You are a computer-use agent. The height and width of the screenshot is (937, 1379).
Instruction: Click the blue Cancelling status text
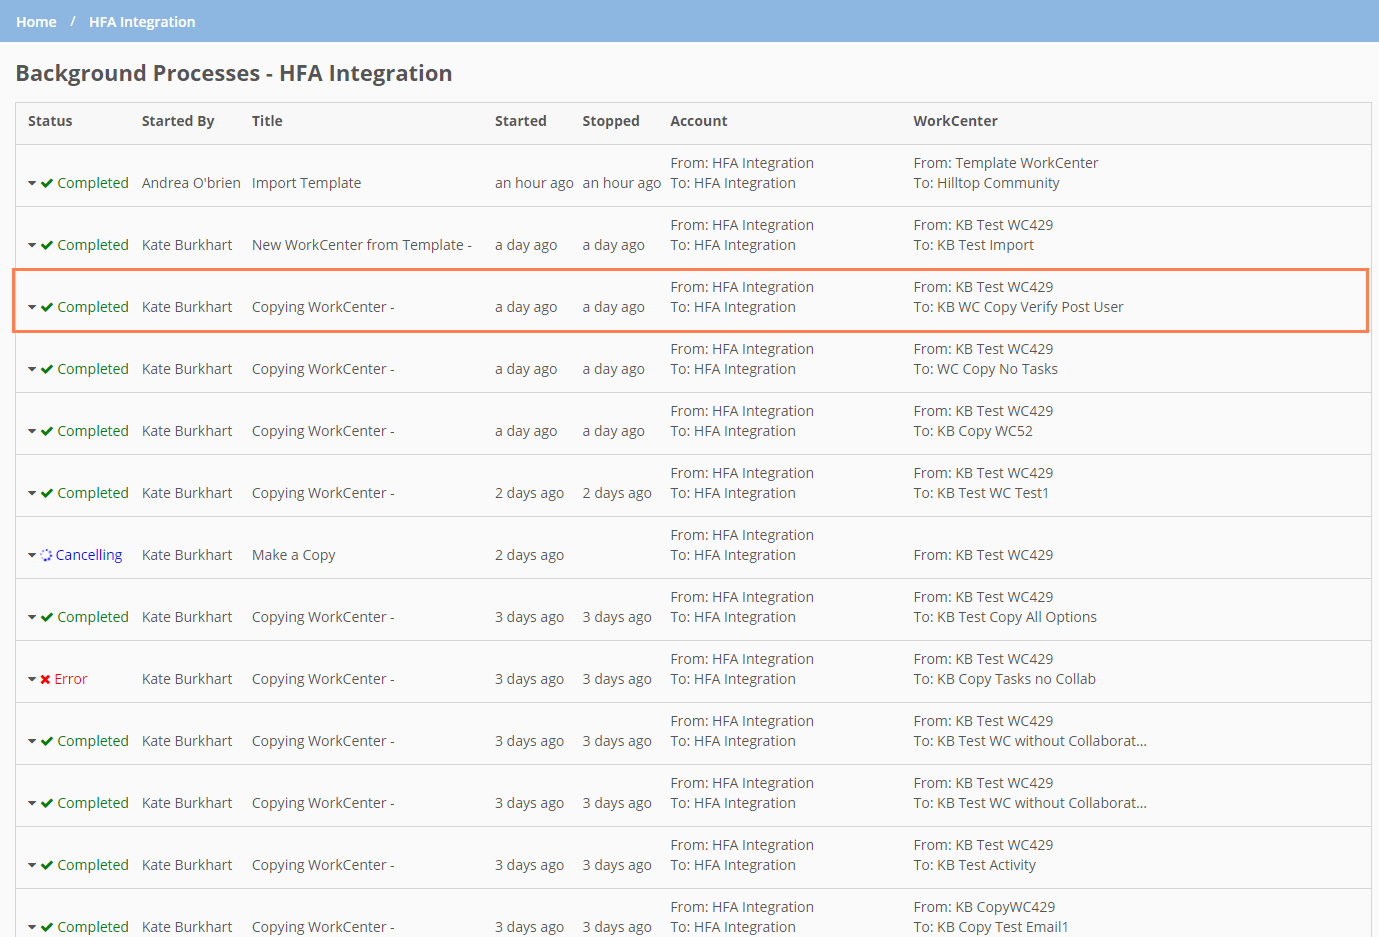click(89, 555)
